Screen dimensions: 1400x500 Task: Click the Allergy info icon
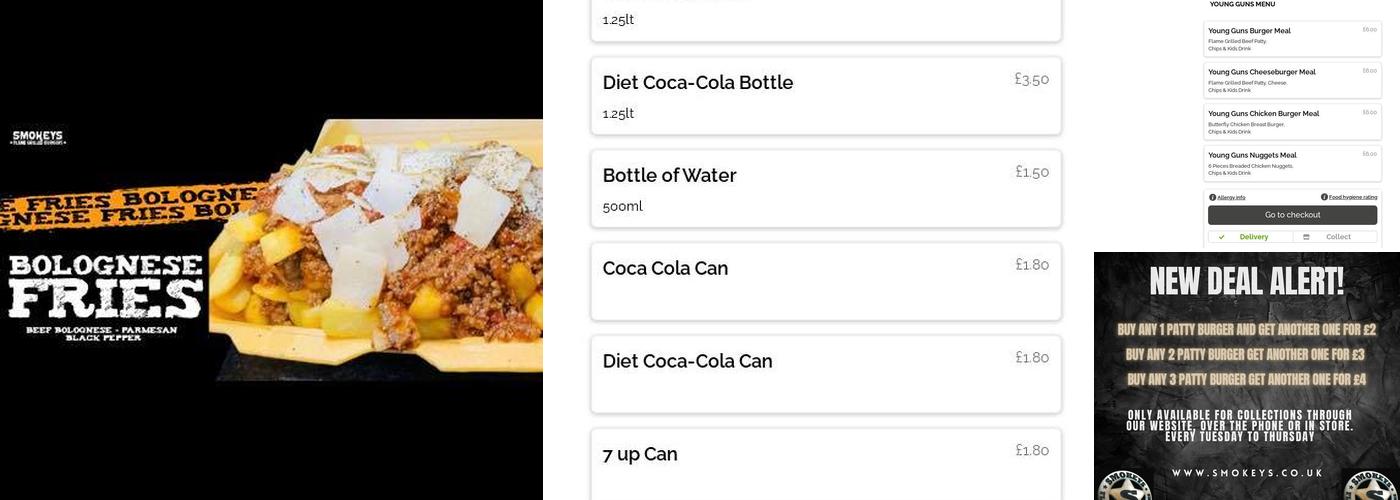click(x=1213, y=197)
